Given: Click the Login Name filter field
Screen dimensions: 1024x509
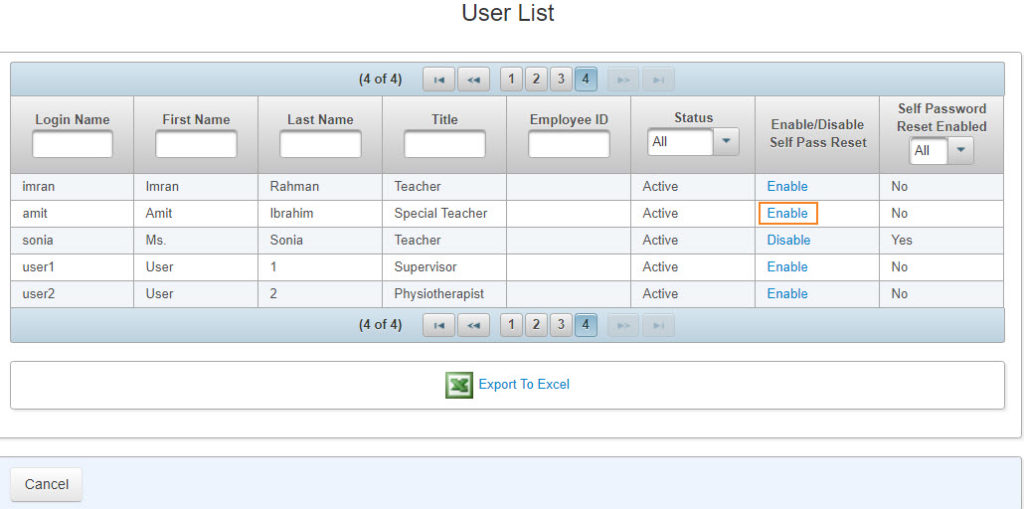Looking at the screenshot, I should pos(72,144).
